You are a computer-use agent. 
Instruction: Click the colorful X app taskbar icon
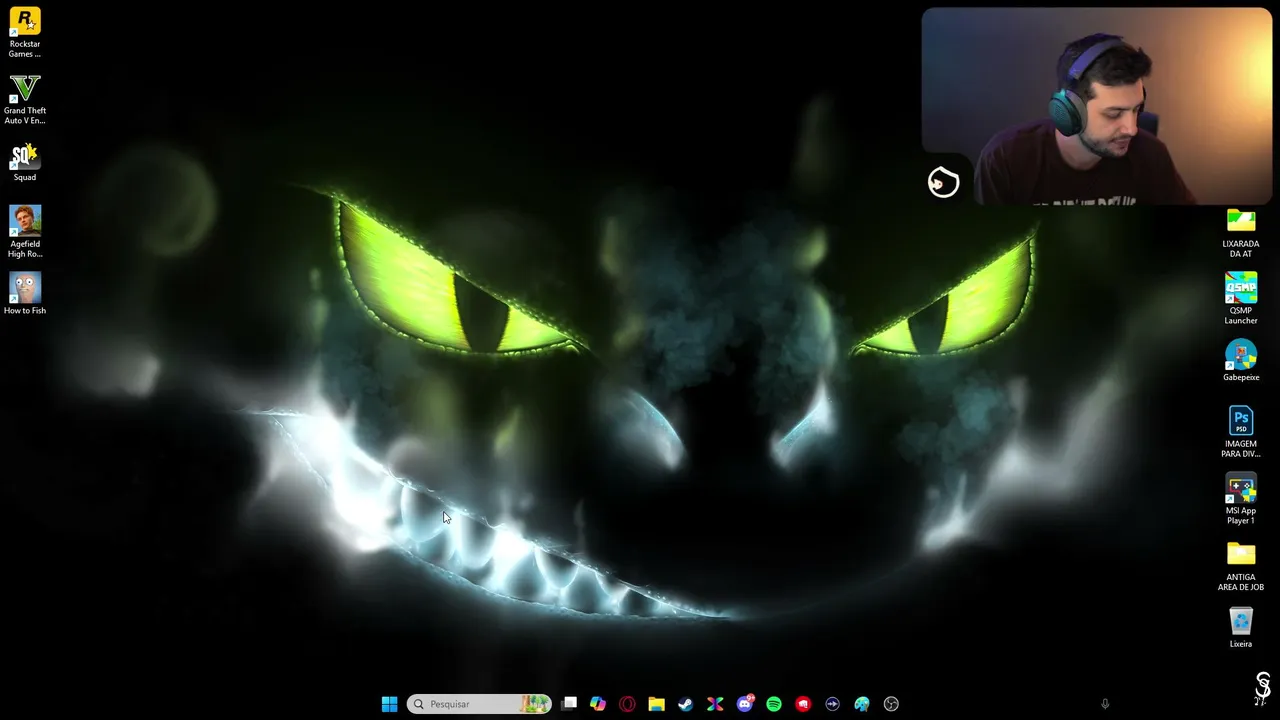715,704
